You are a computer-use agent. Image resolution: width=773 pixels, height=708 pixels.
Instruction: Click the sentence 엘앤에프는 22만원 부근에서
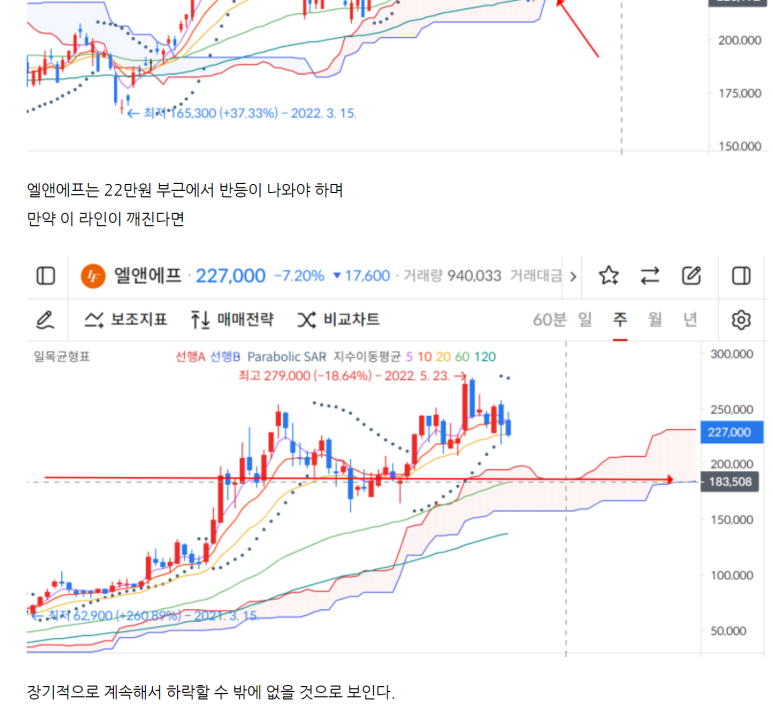(x=185, y=190)
